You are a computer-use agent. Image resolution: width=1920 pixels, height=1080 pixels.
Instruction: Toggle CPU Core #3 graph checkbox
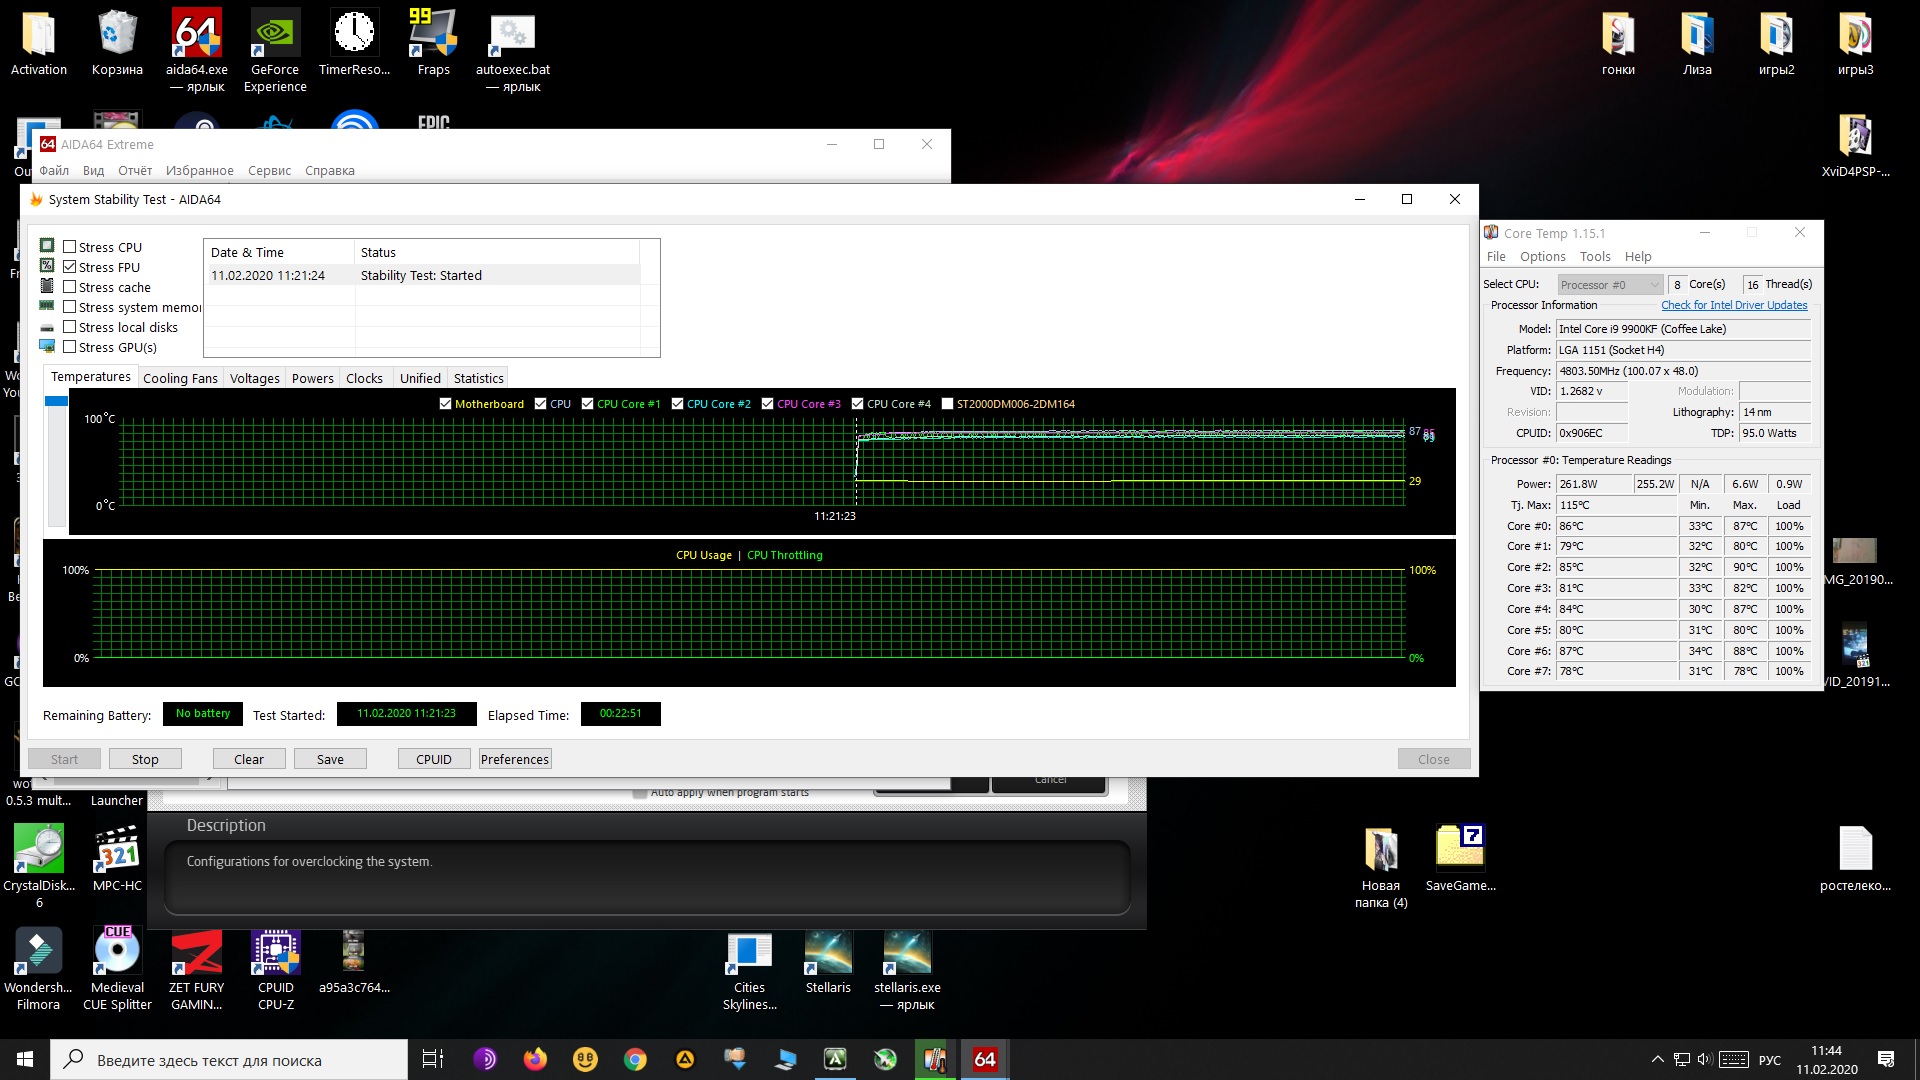(x=767, y=404)
